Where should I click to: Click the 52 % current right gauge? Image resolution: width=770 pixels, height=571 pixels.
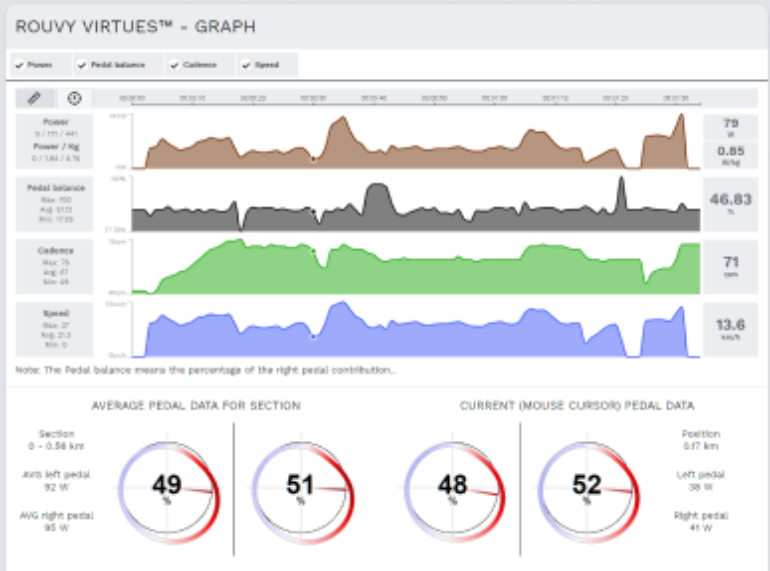tap(588, 491)
